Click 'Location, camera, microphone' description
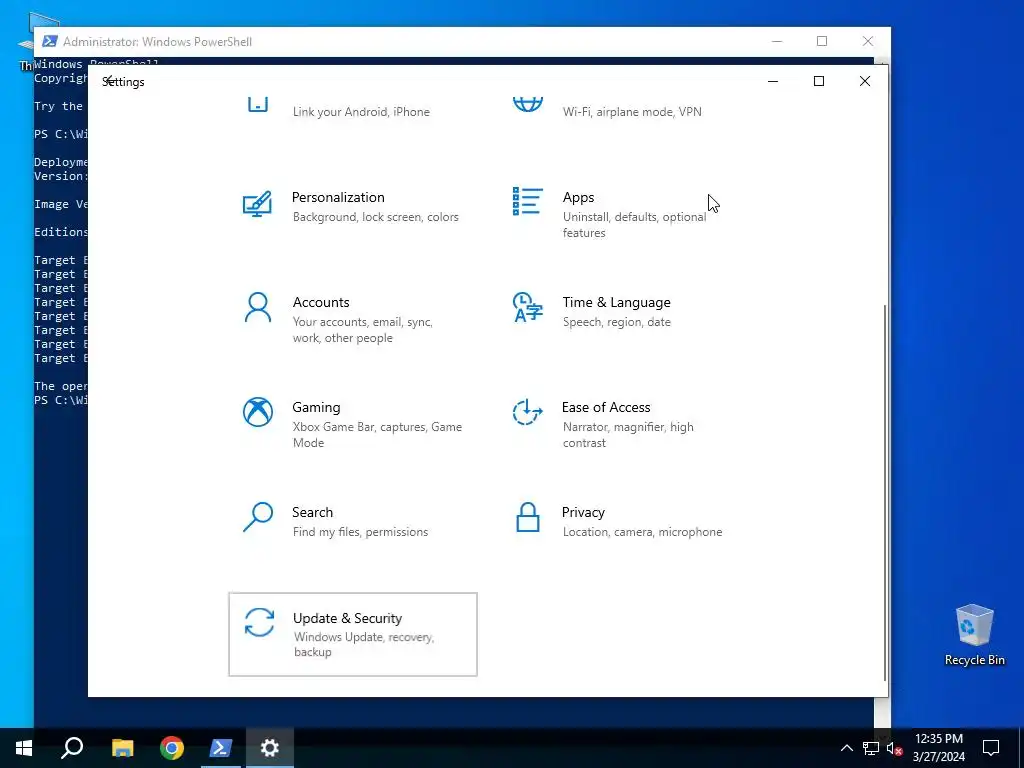The height and width of the screenshot is (768, 1024). [x=643, y=532]
